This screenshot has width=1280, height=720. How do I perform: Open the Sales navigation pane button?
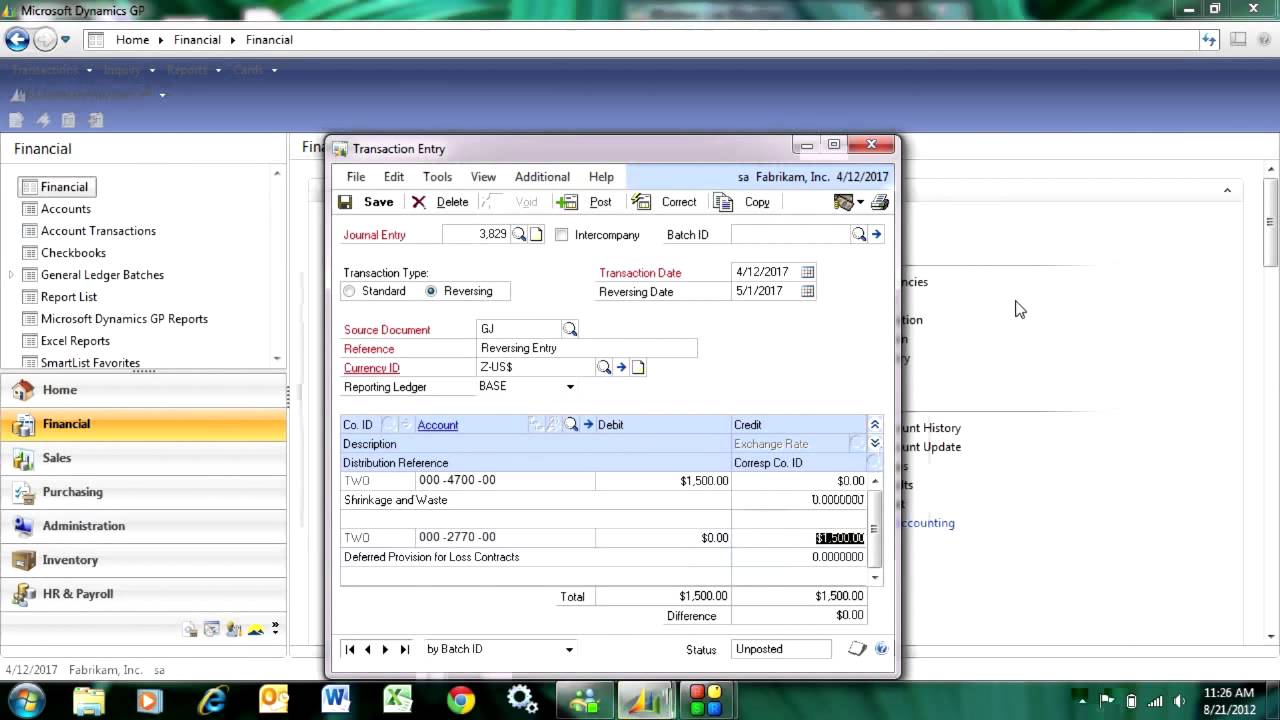pos(144,458)
